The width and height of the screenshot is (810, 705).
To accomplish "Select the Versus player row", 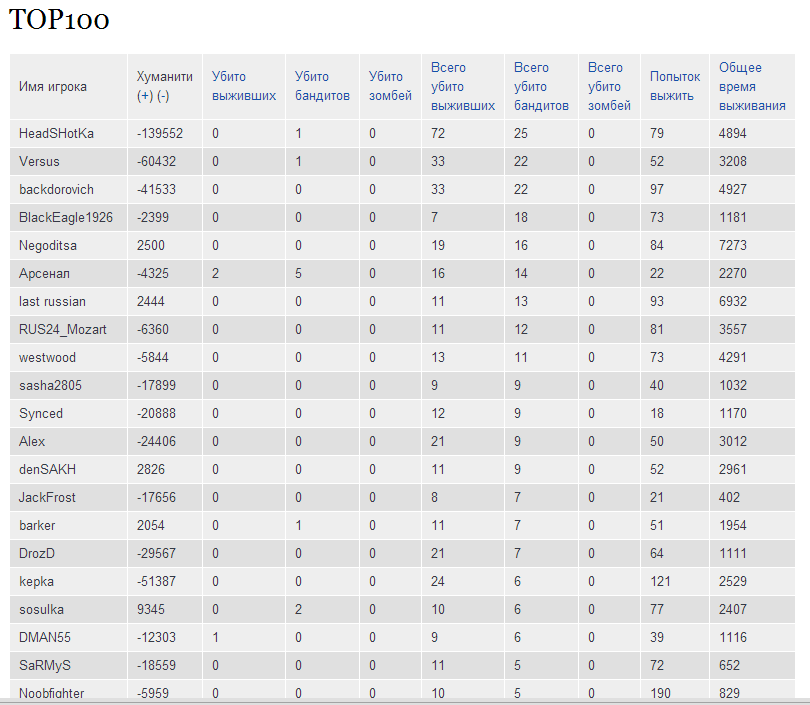I will click(x=402, y=162).
